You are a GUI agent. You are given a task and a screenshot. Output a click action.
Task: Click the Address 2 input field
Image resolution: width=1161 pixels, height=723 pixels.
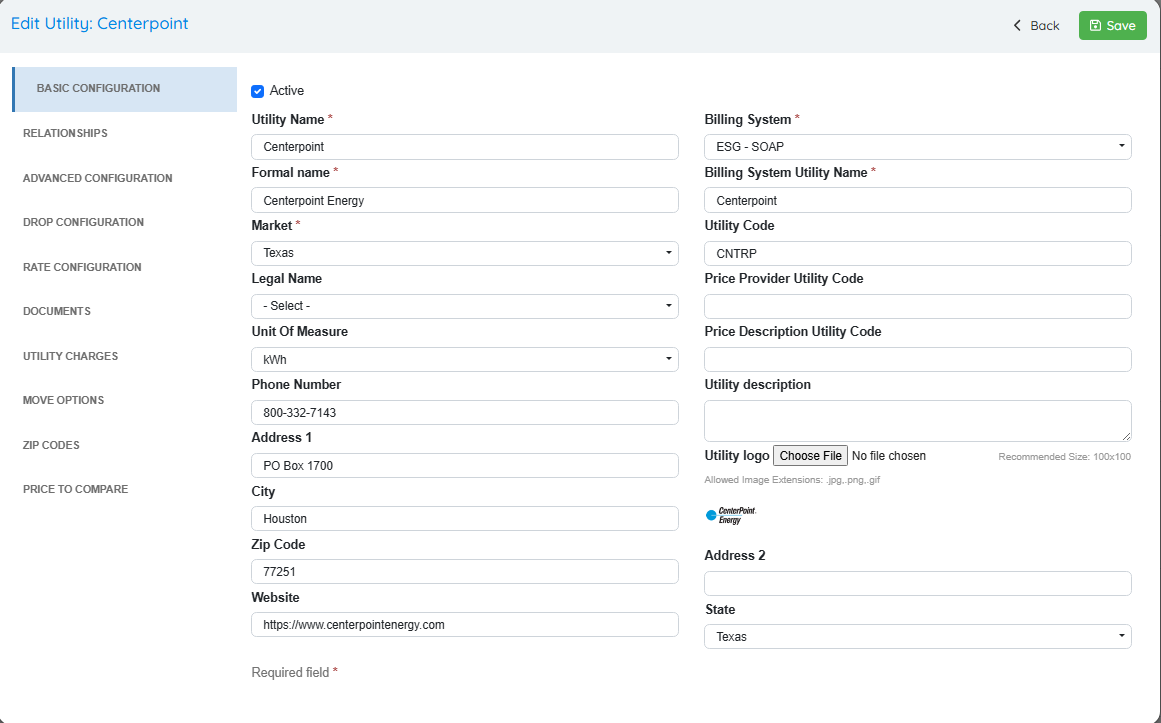[917, 583]
